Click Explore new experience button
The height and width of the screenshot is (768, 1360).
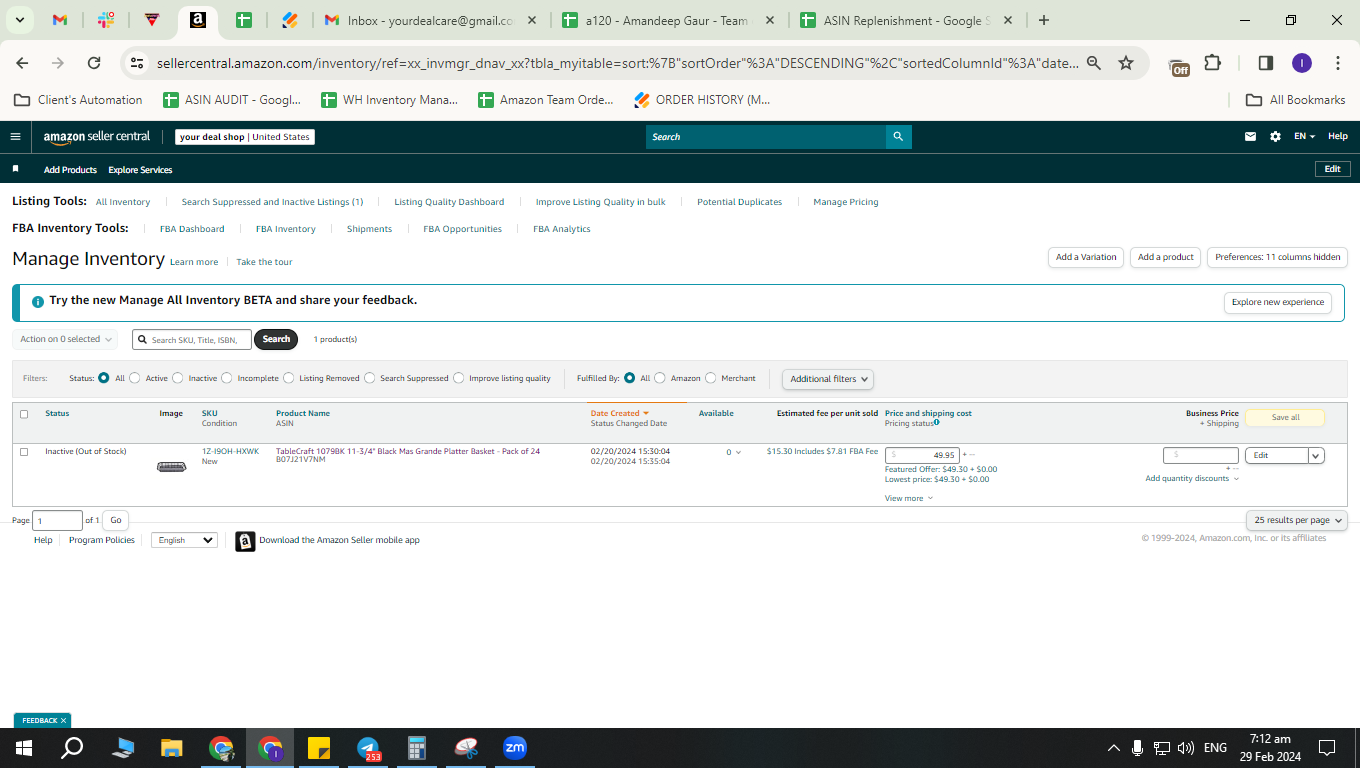[1278, 302]
